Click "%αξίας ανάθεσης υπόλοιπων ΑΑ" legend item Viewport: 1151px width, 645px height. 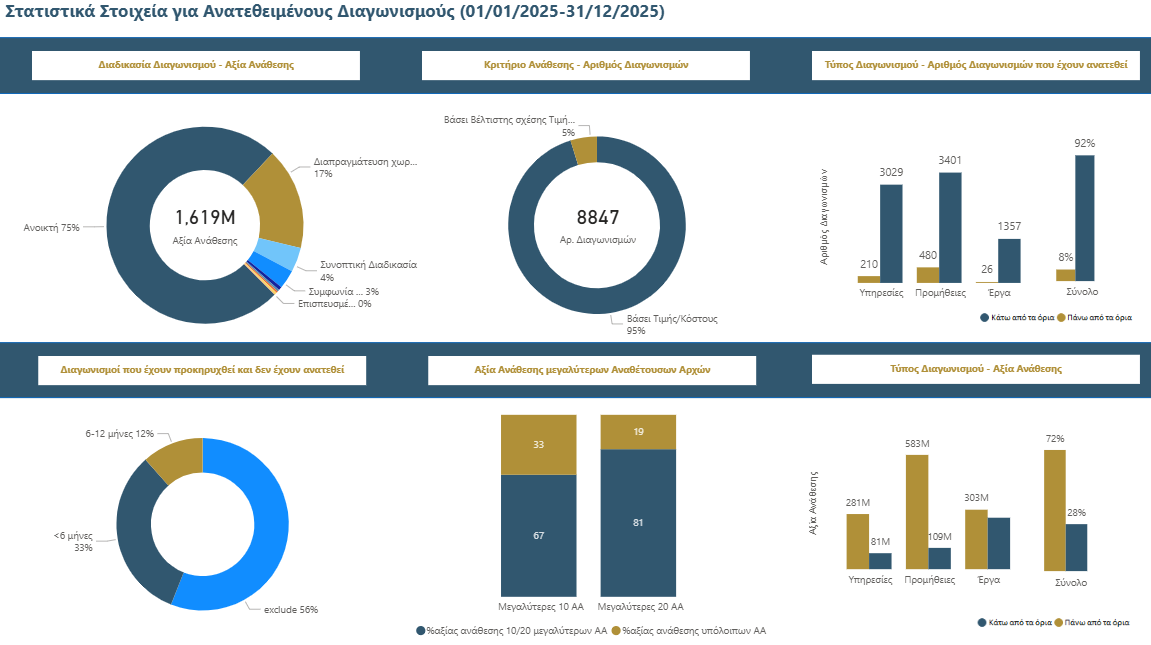688,631
